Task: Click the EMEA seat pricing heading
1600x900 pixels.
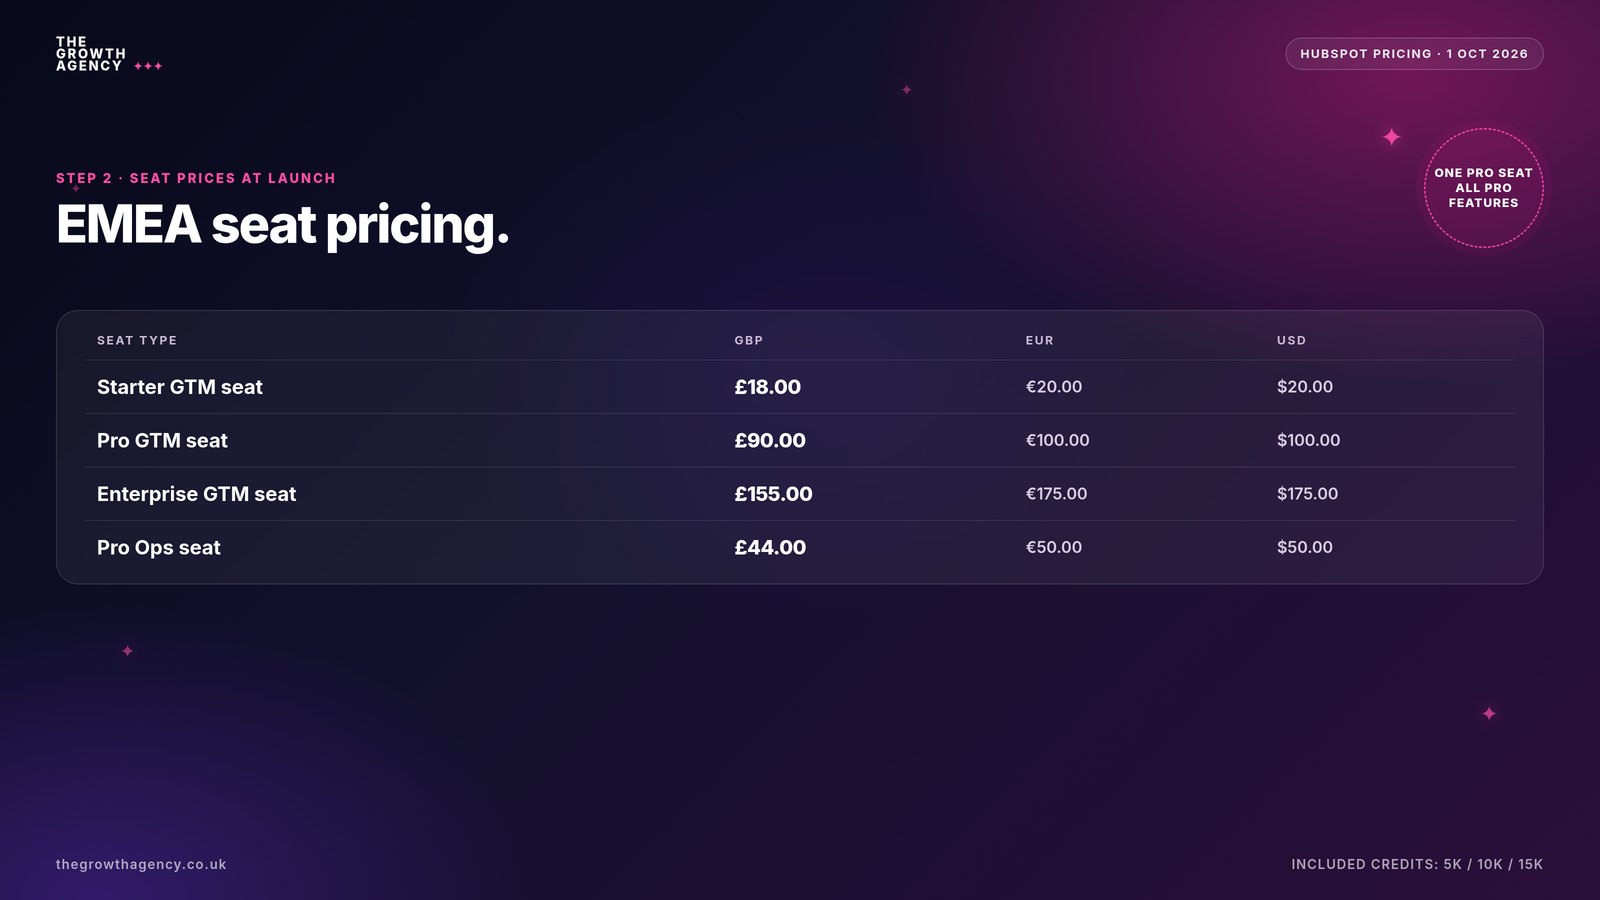Action: 283,226
